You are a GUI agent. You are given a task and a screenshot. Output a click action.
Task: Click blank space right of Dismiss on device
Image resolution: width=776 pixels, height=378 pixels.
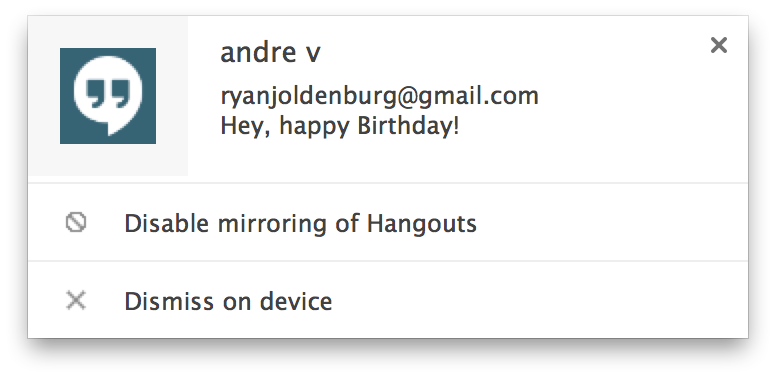click(539, 300)
